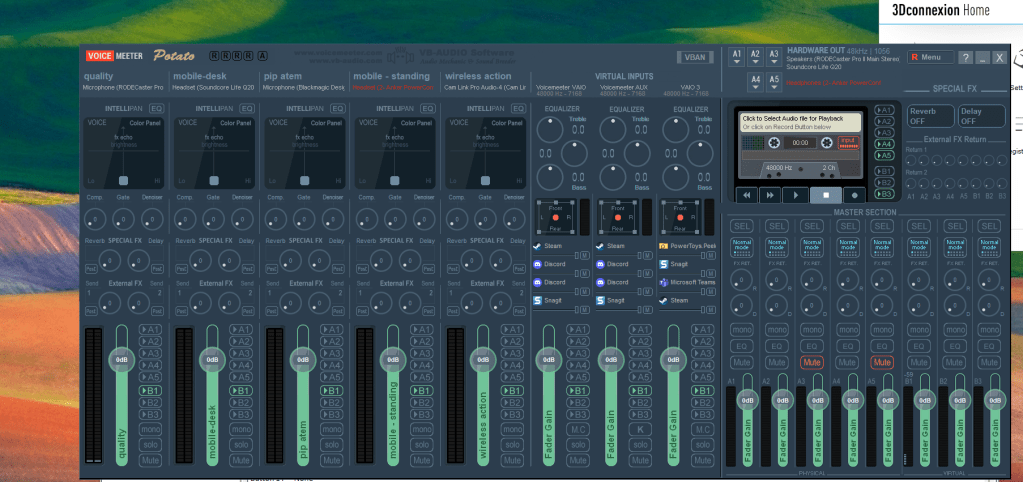Open A1 hardware output device dropdown
This screenshot has width=1023, height=482.
click(737, 57)
